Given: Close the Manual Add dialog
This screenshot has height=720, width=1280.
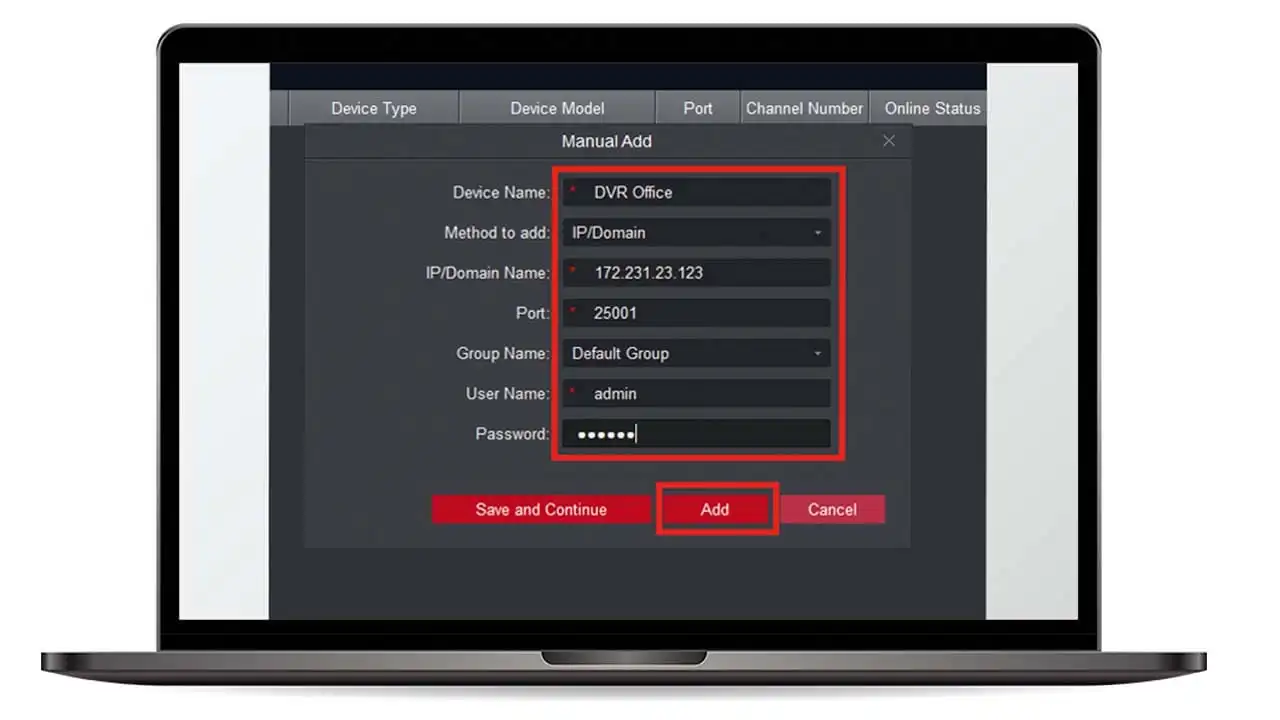Looking at the screenshot, I should click(888, 141).
